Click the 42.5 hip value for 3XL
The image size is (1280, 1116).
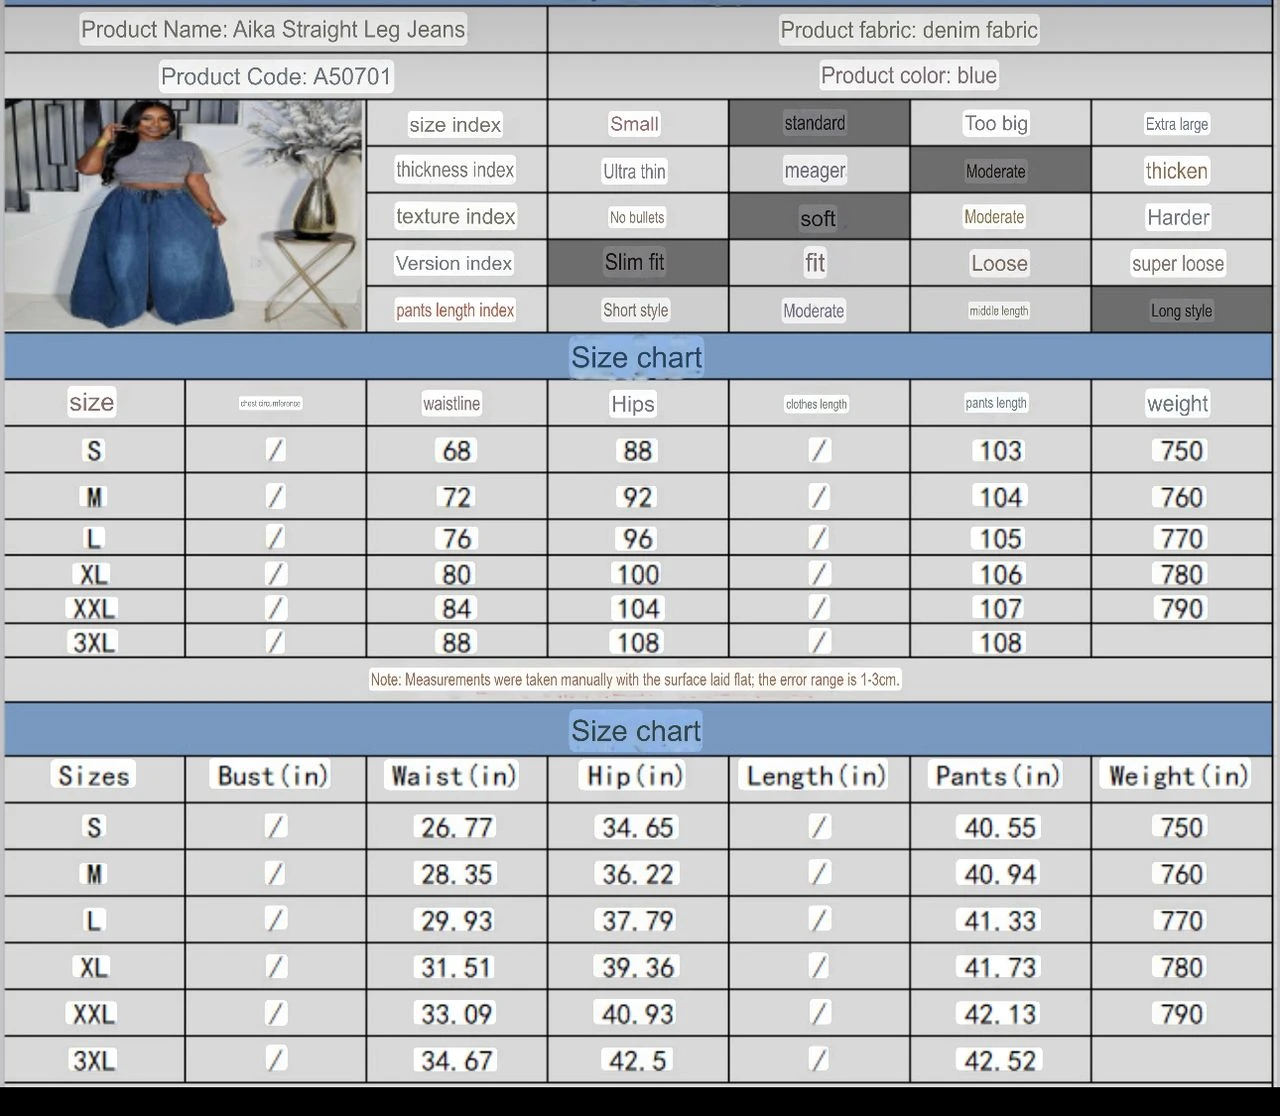point(636,1060)
